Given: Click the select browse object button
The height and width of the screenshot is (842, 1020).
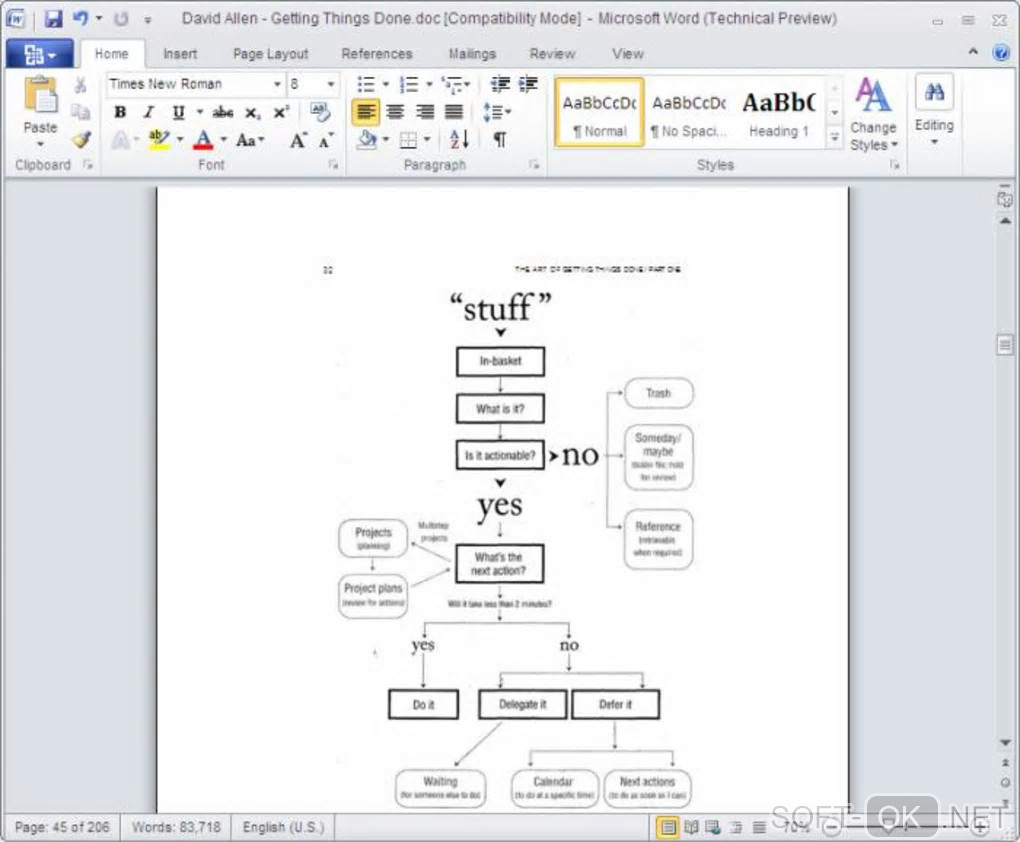Looking at the screenshot, I should (x=1005, y=782).
